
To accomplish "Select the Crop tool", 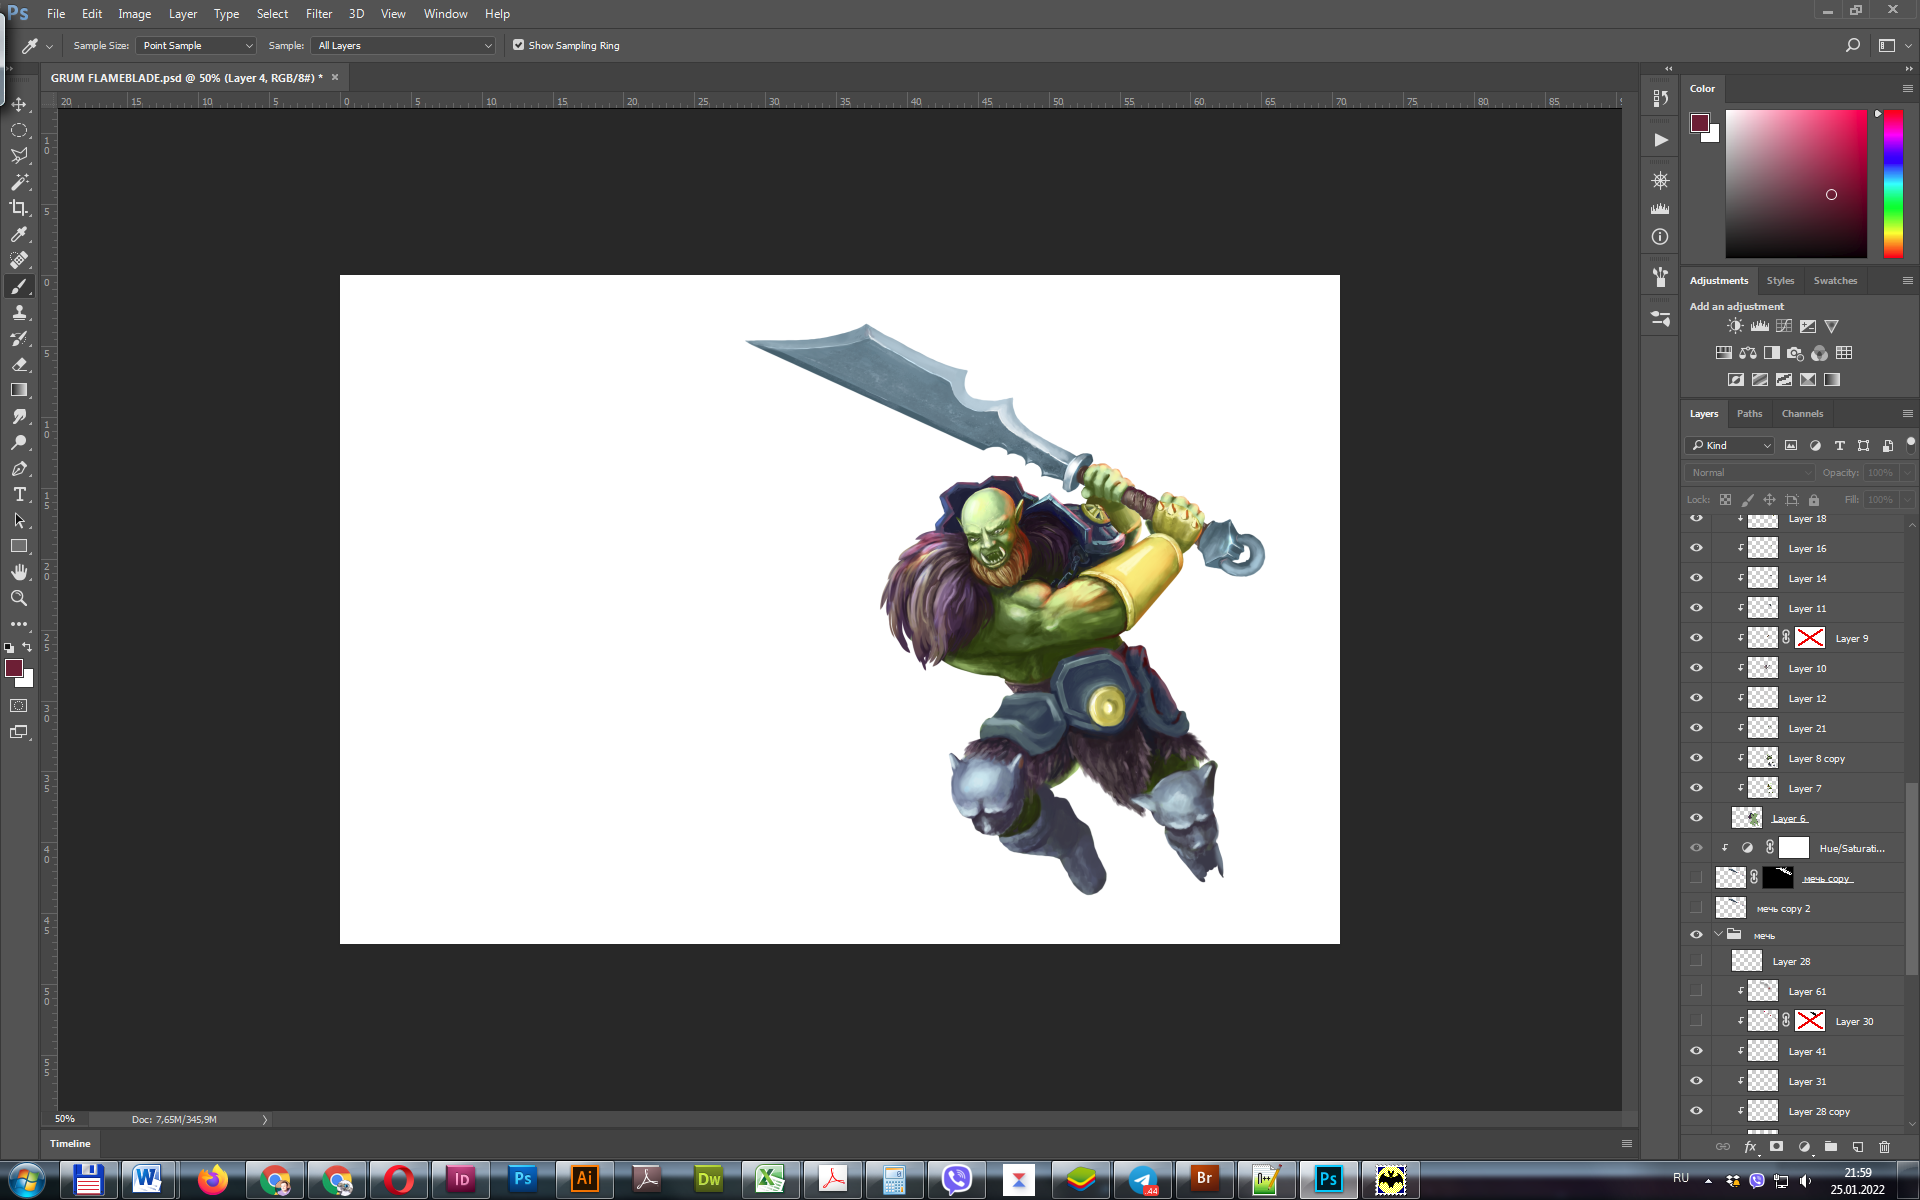I will click(x=19, y=208).
